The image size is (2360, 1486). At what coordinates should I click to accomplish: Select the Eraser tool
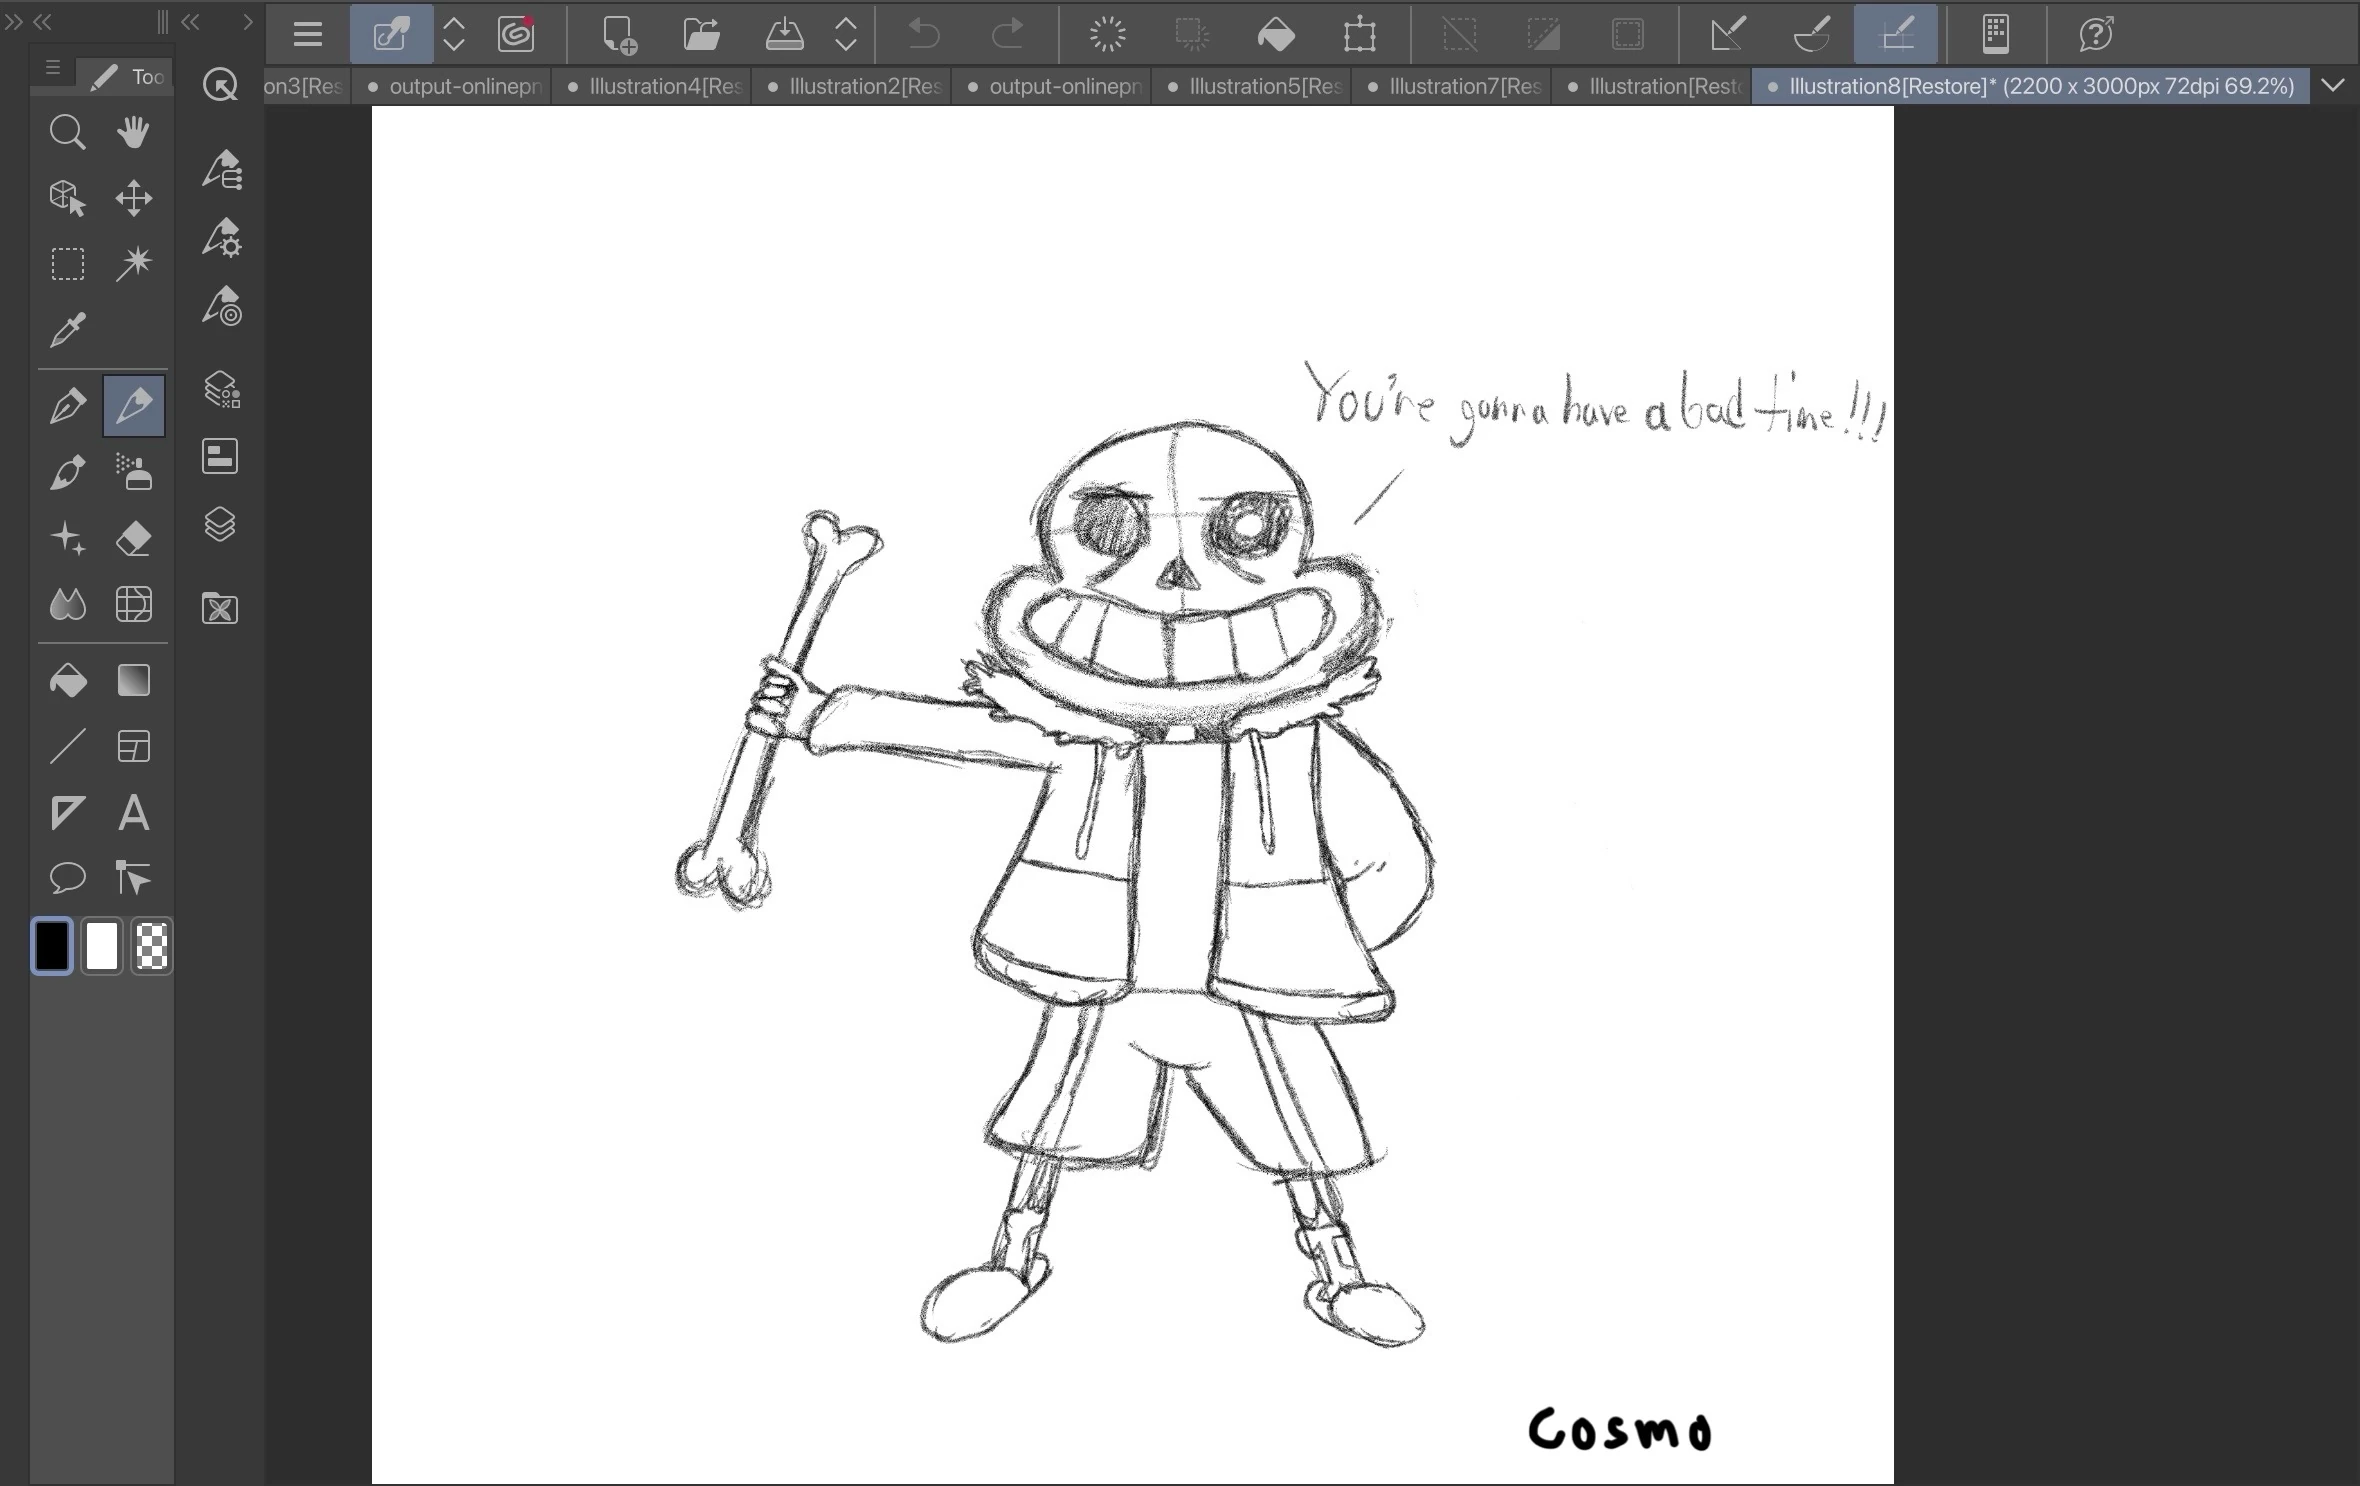coord(133,539)
